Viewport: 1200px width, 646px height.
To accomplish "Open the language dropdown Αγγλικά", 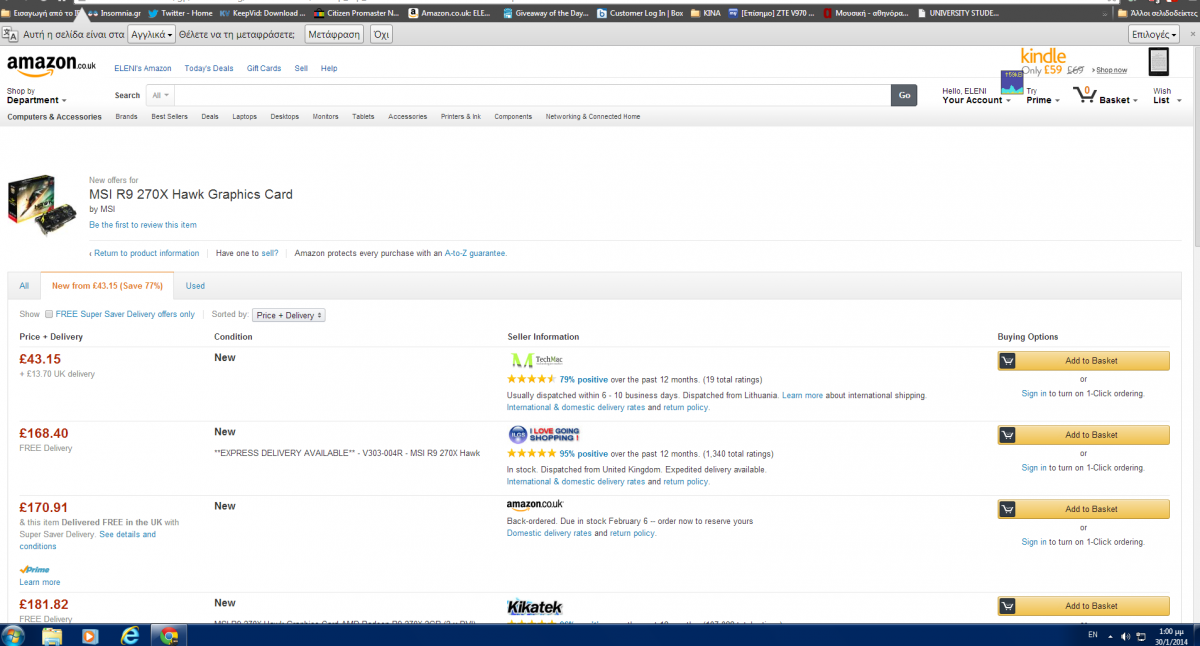I will click(x=152, y=34).
